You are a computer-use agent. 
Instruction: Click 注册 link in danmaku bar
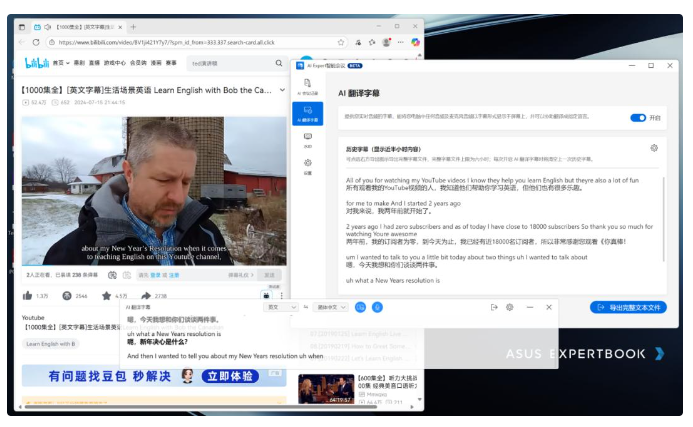174,275
